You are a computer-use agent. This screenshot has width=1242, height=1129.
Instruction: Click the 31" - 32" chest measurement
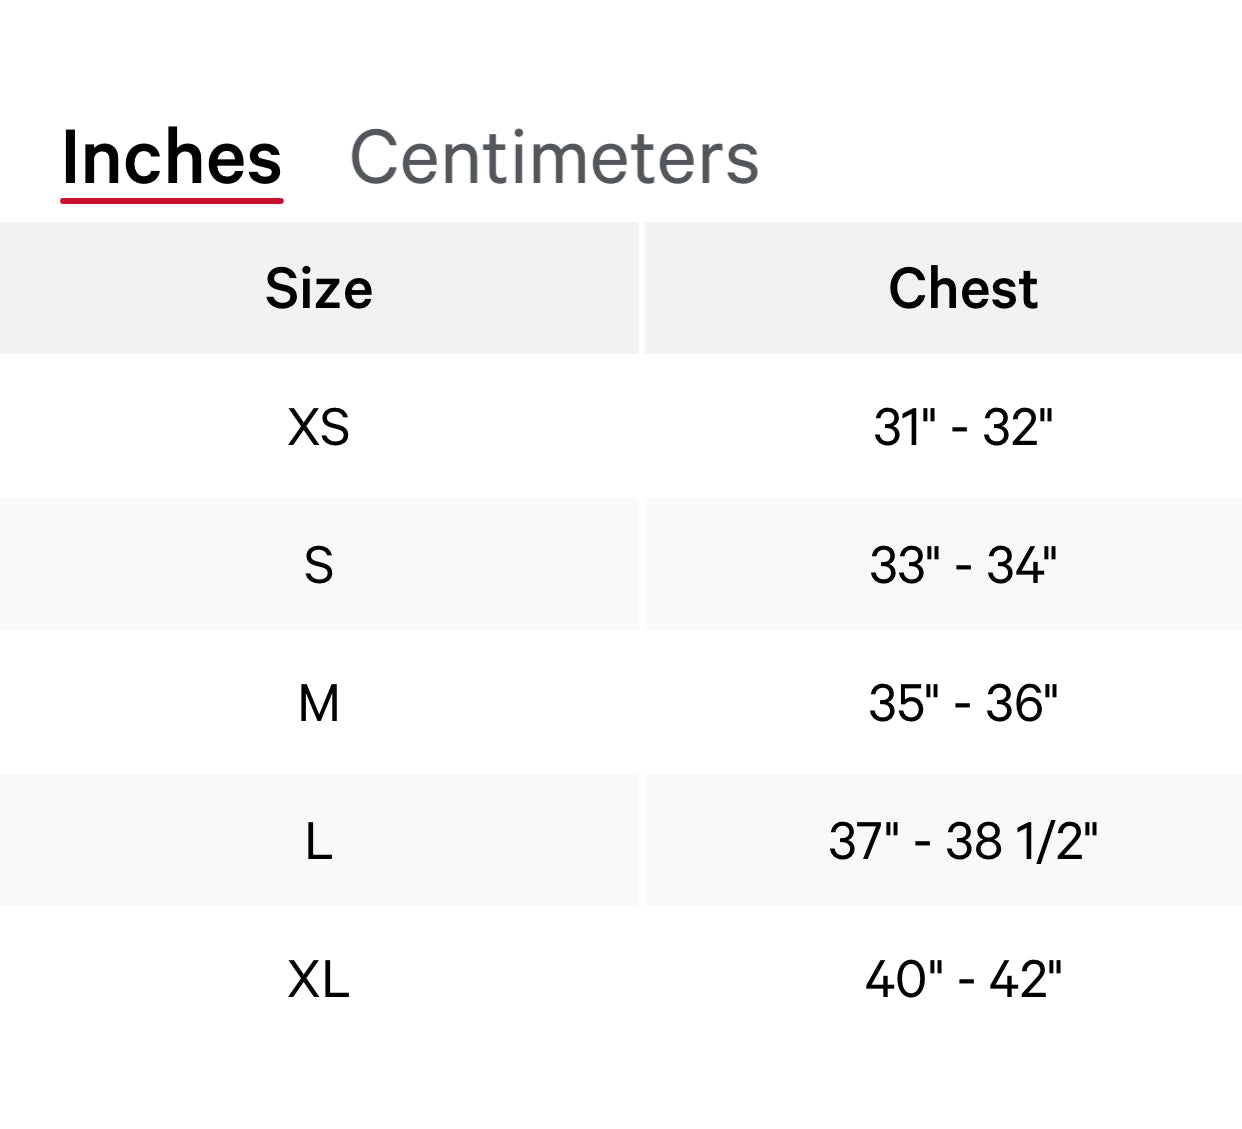963,427
